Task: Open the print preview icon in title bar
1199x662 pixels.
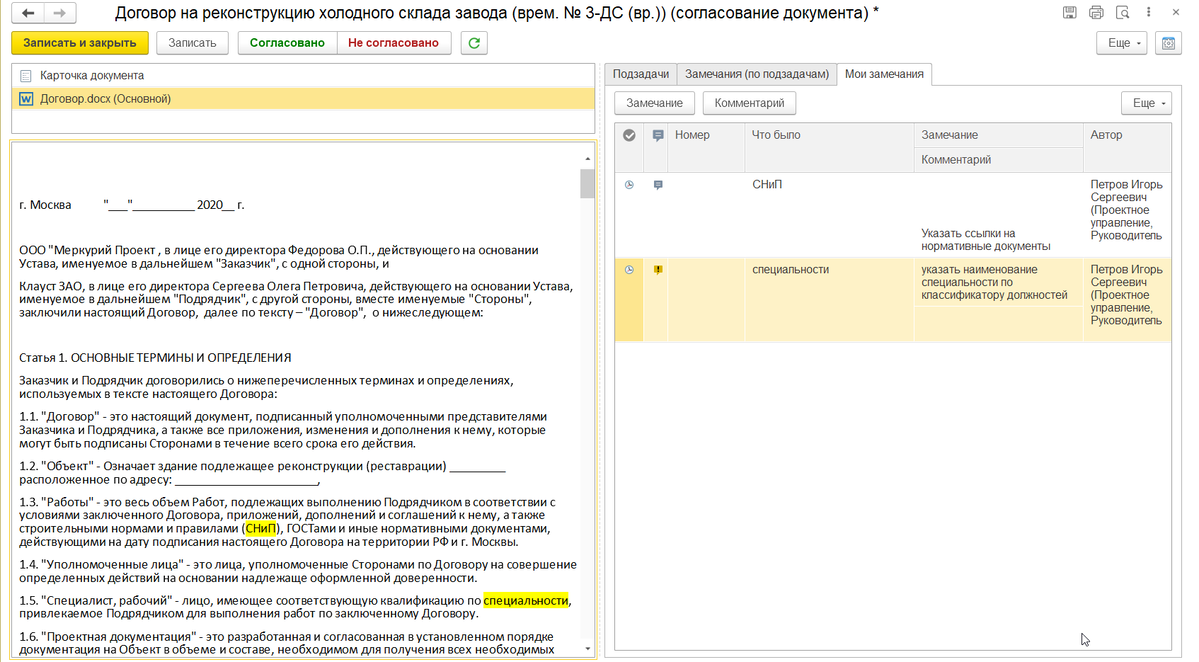Action: pos(1122,12)
